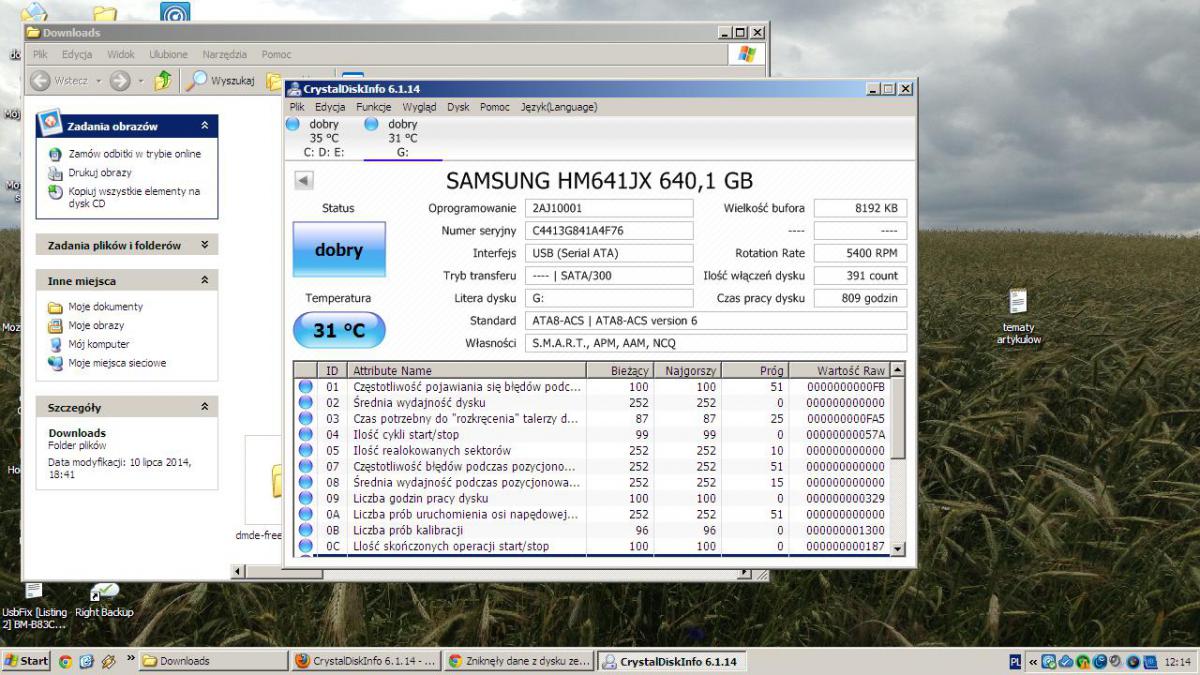This screenshot has height=675, width=1200.
Task: Click the Wyszukaj search button
Action: [x=222, y=81]
